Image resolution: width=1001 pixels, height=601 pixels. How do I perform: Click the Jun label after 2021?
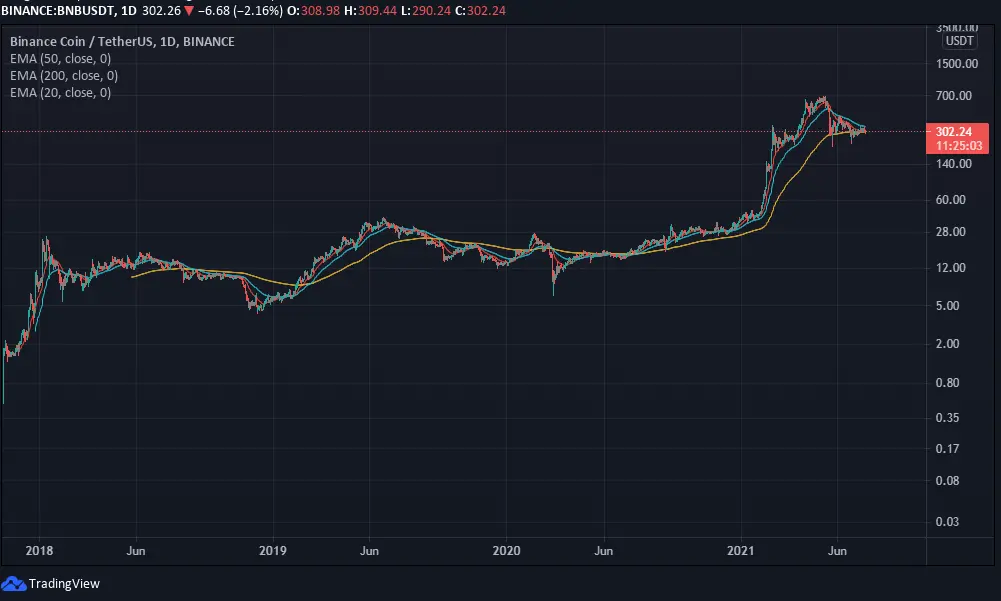tap(838, 551)
